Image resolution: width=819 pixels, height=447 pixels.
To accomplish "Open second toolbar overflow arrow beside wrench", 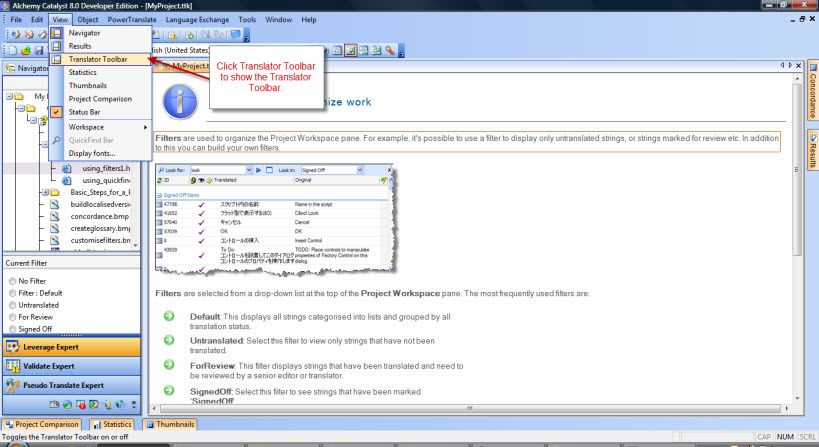I will coord(401,52).
